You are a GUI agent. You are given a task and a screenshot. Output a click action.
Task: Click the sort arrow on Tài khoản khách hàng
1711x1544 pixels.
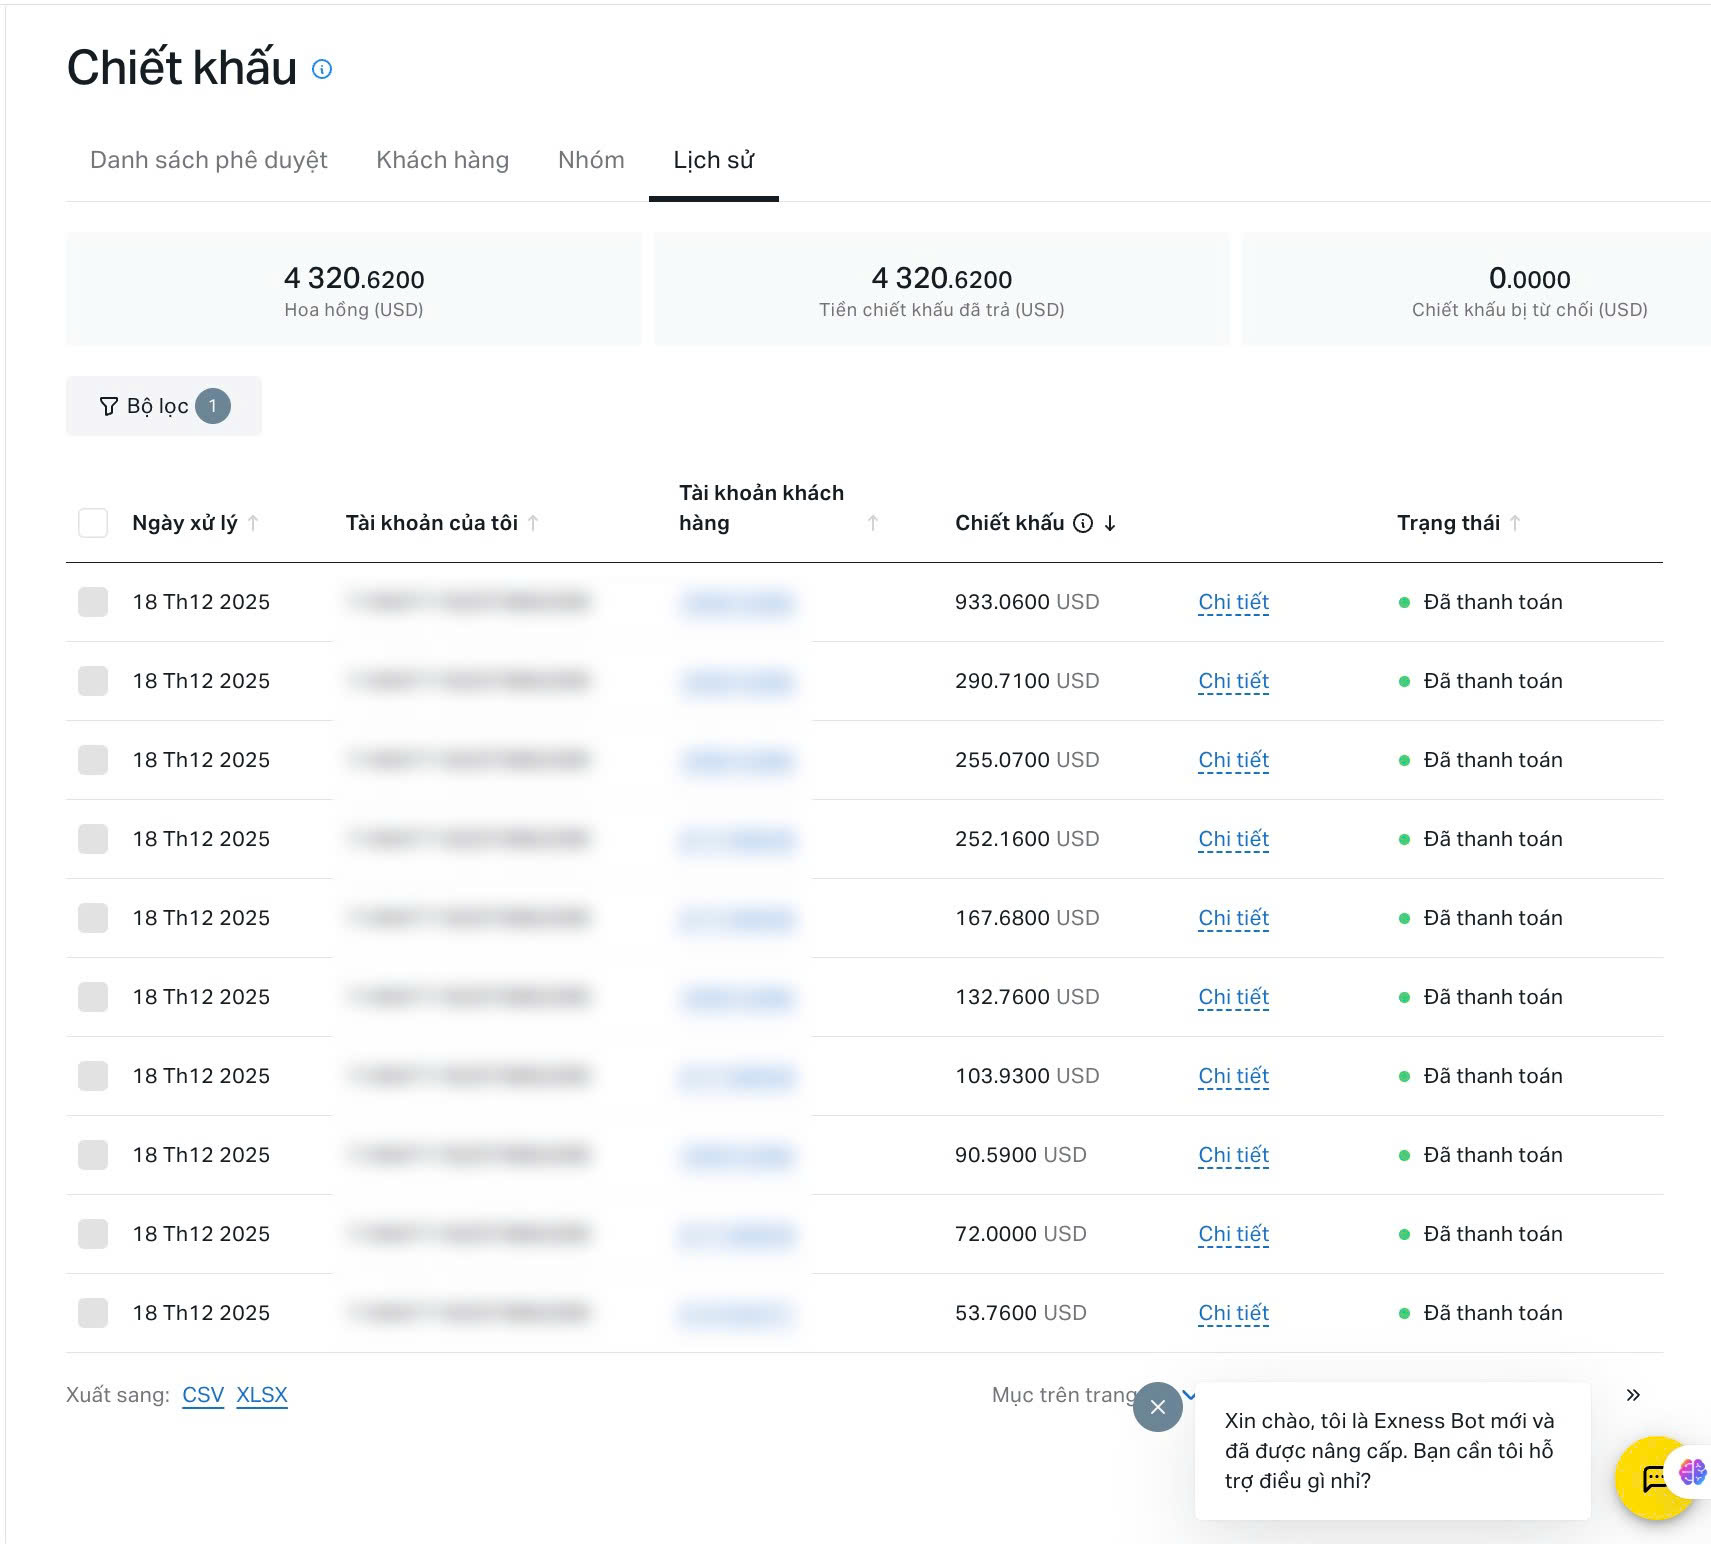pyautogui.click(x=873, y=522)
